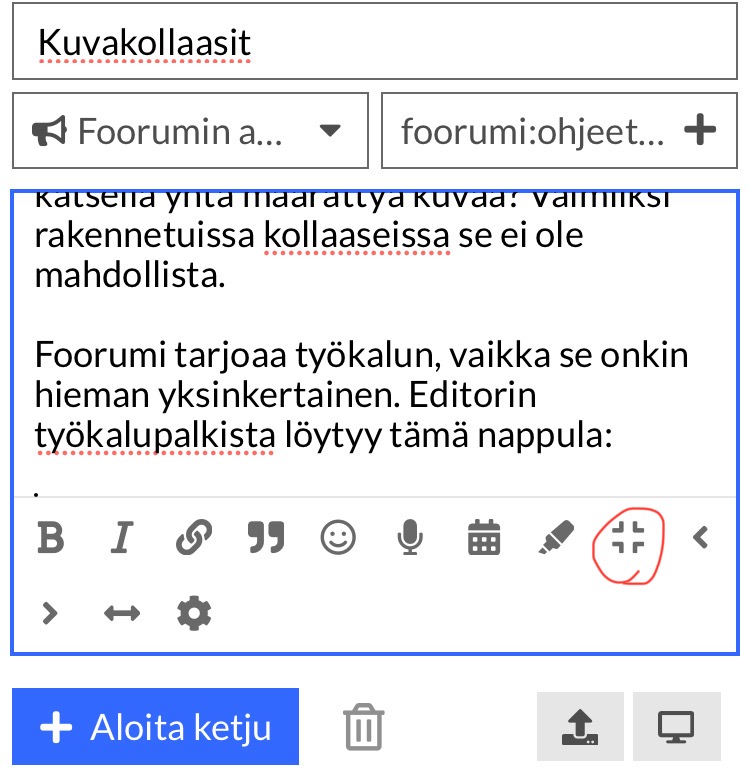Click the highlighter marker icon
The height and width of the screenshot is (777, 750).
pos(556,539)
